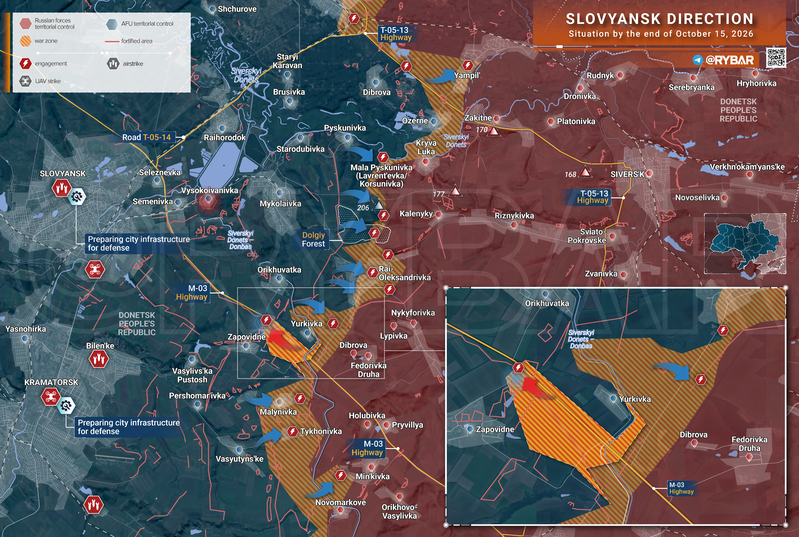
Task: Click the Shchurove town label
Action: [x=237, y=9]
